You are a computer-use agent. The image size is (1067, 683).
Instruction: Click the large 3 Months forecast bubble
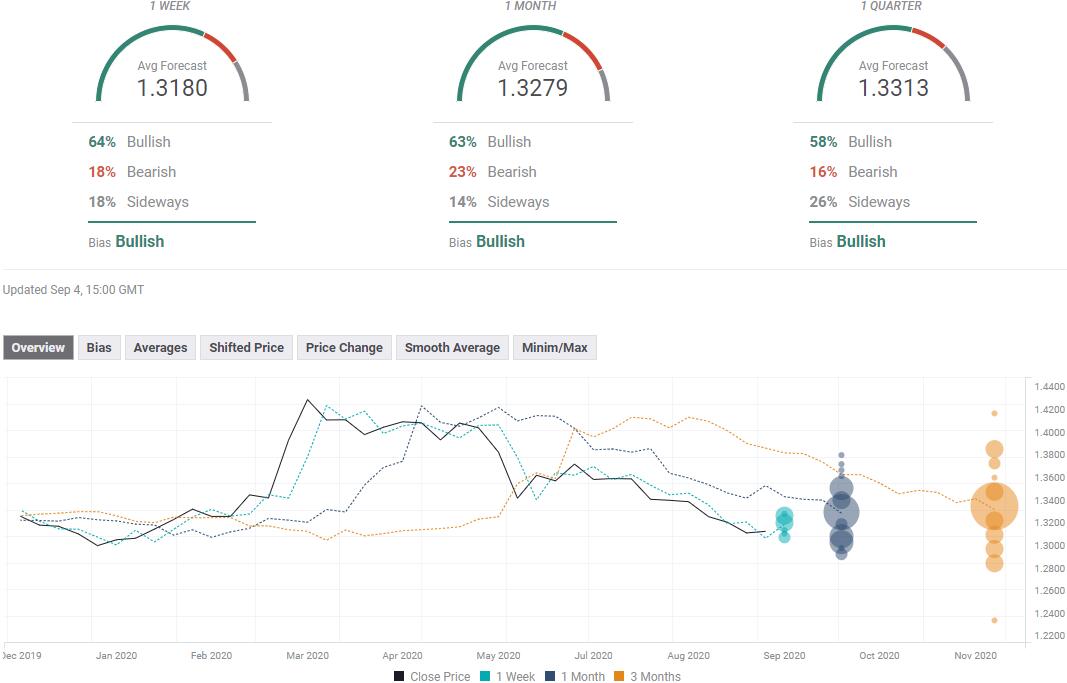[994, 506]
